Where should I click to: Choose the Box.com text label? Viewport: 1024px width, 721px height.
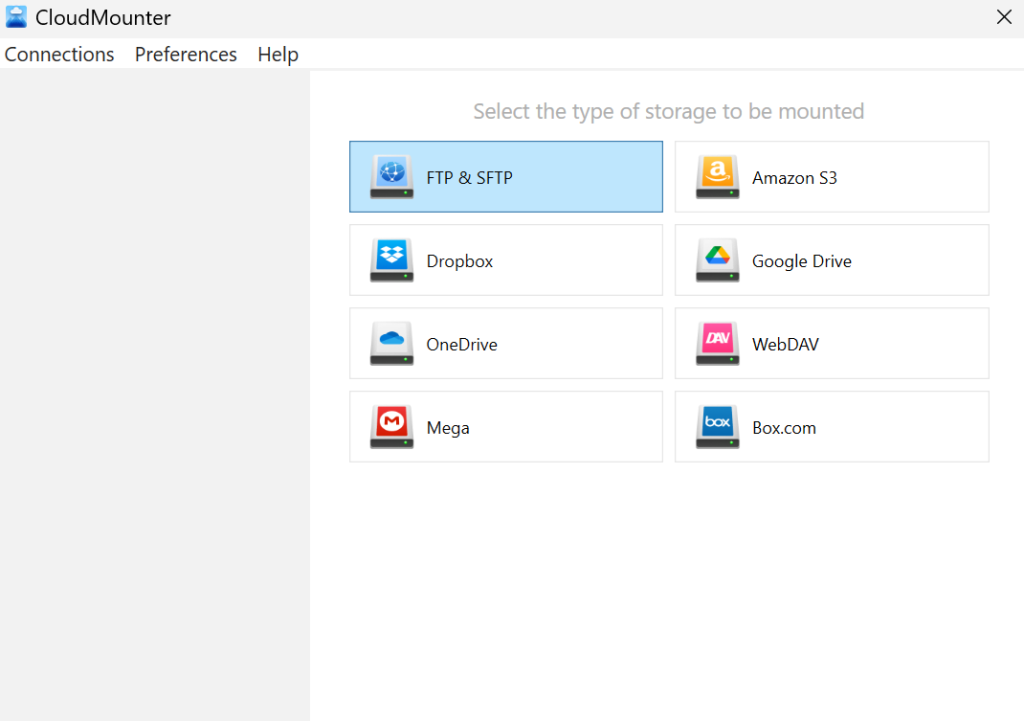(783, 428)
